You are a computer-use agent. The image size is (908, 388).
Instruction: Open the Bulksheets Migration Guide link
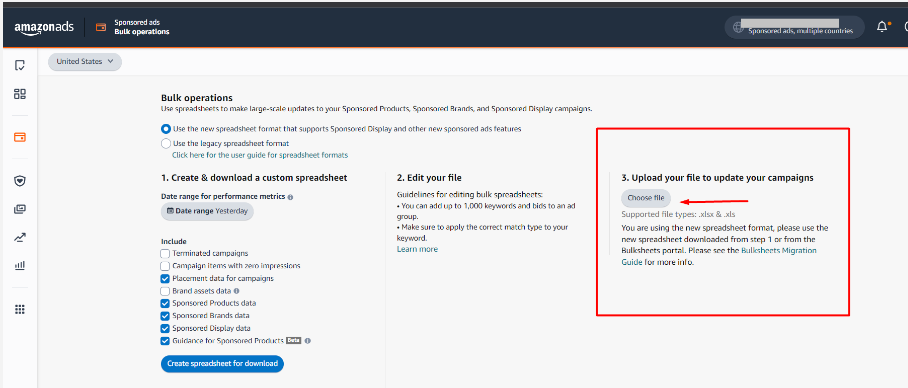click(x=719, y=256)
